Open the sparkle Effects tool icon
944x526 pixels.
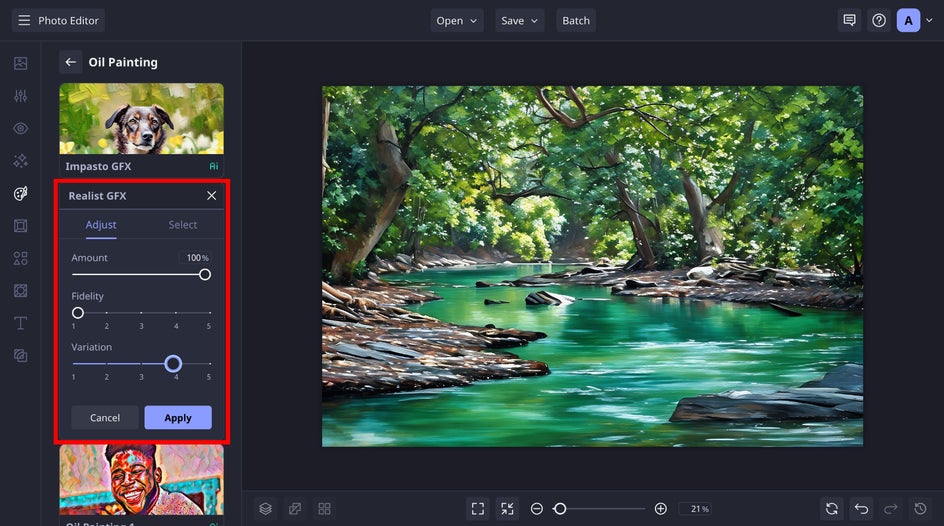point(20,161)
